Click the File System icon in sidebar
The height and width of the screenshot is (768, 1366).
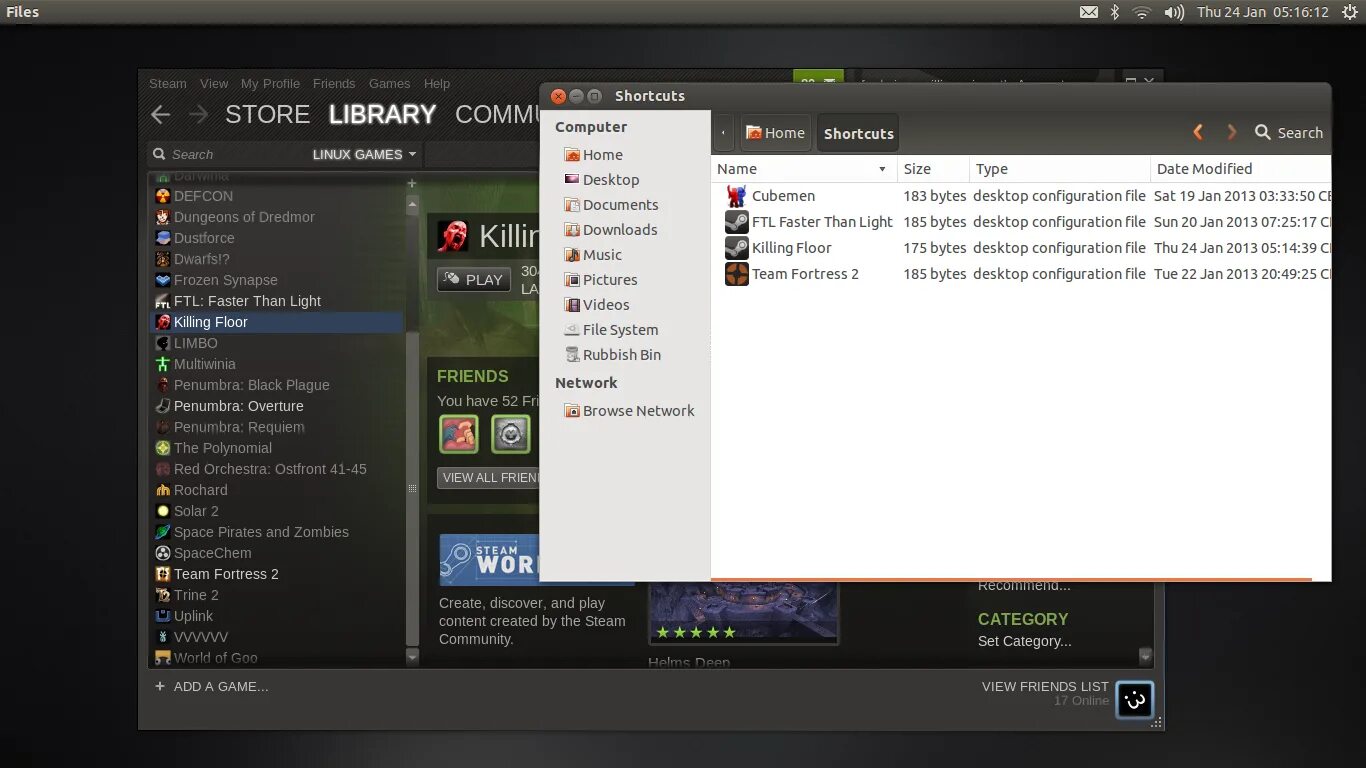(x=572, y=330)
